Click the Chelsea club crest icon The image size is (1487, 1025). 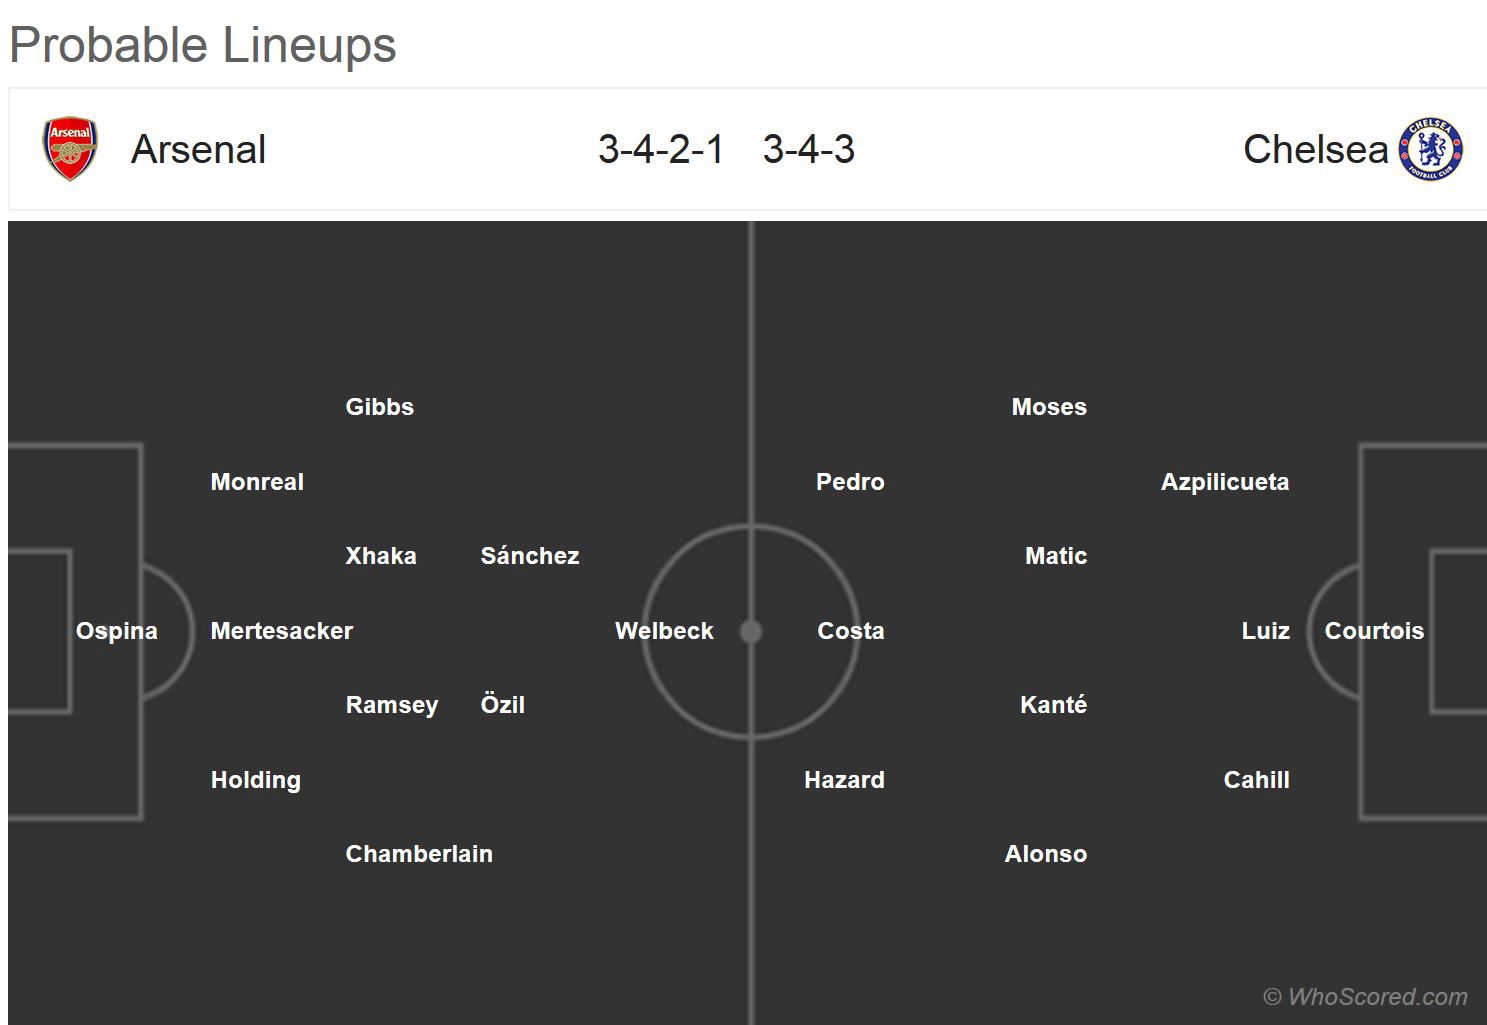click(x=1431, y=150)
